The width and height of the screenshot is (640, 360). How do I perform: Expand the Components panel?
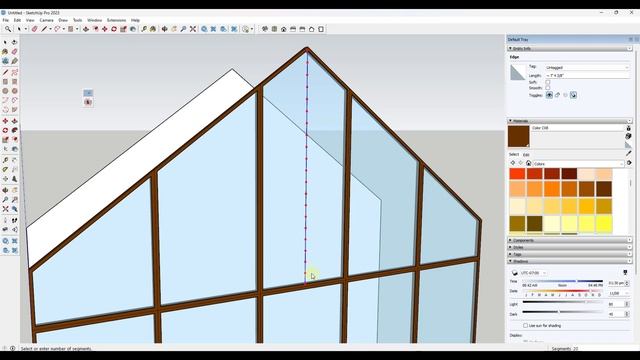click(x=569, y=240)
